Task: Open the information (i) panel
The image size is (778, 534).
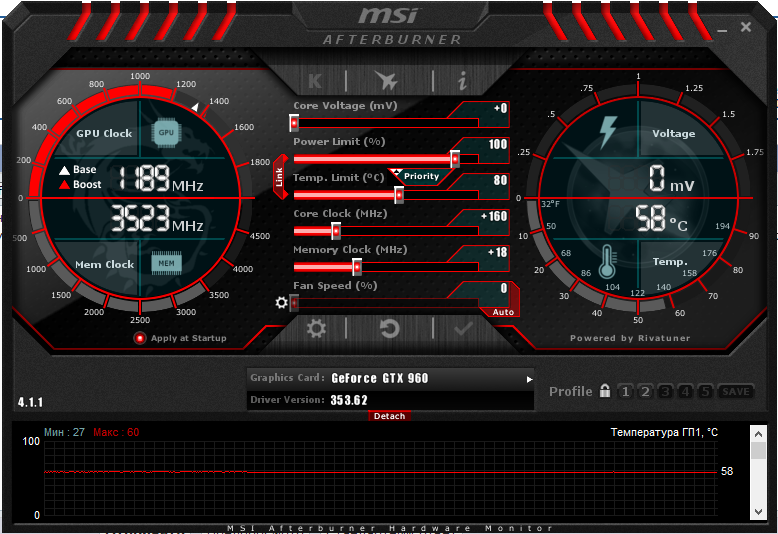Action: point(462,82)
